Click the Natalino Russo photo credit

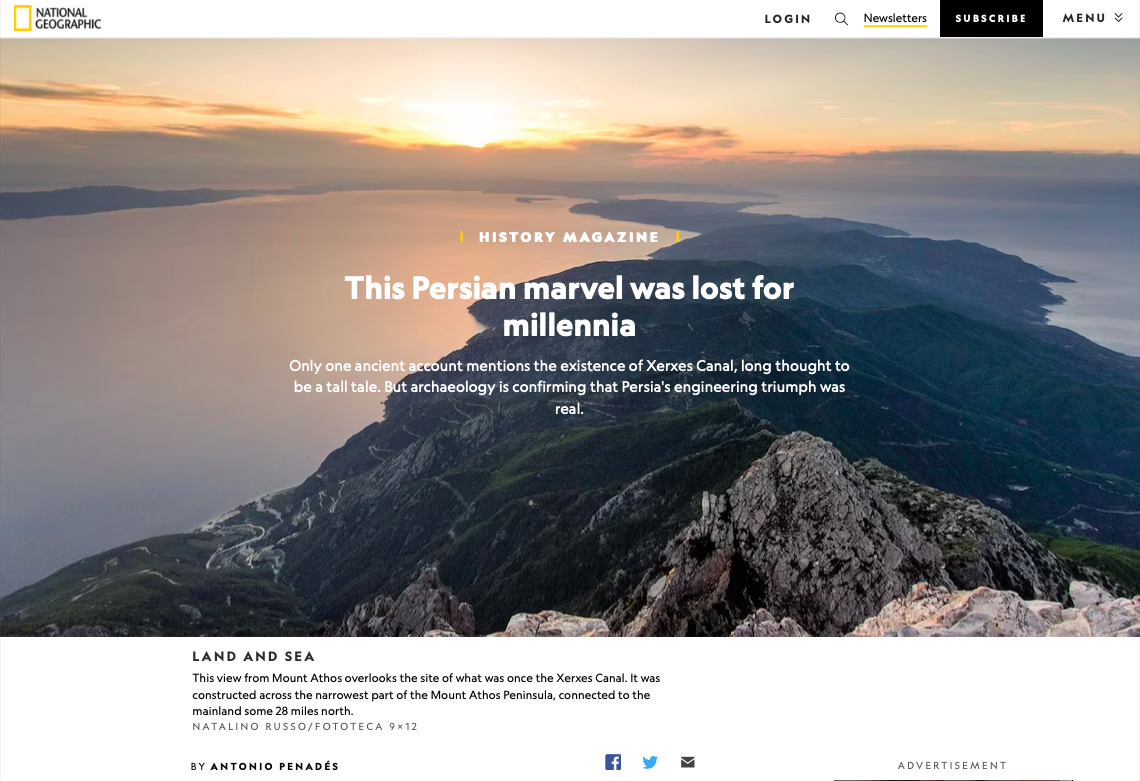(x=305, y=726)
